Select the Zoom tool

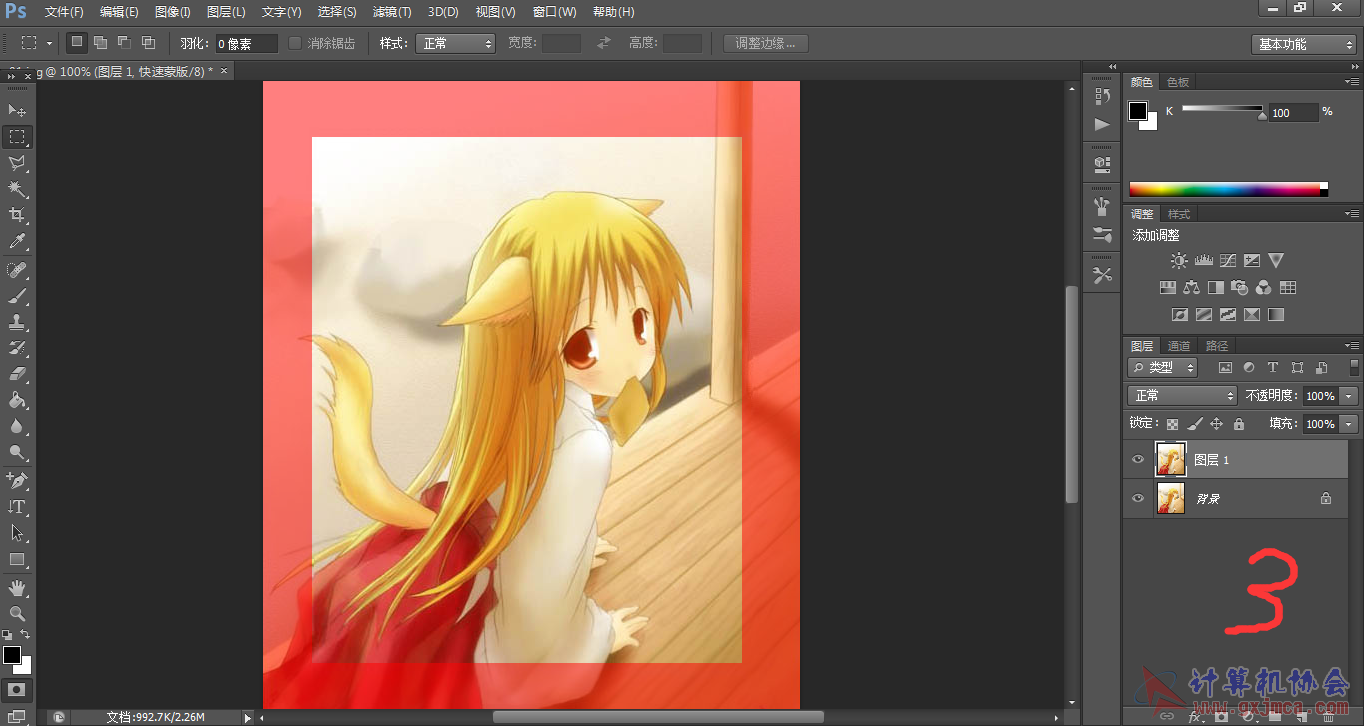(17, 613)
